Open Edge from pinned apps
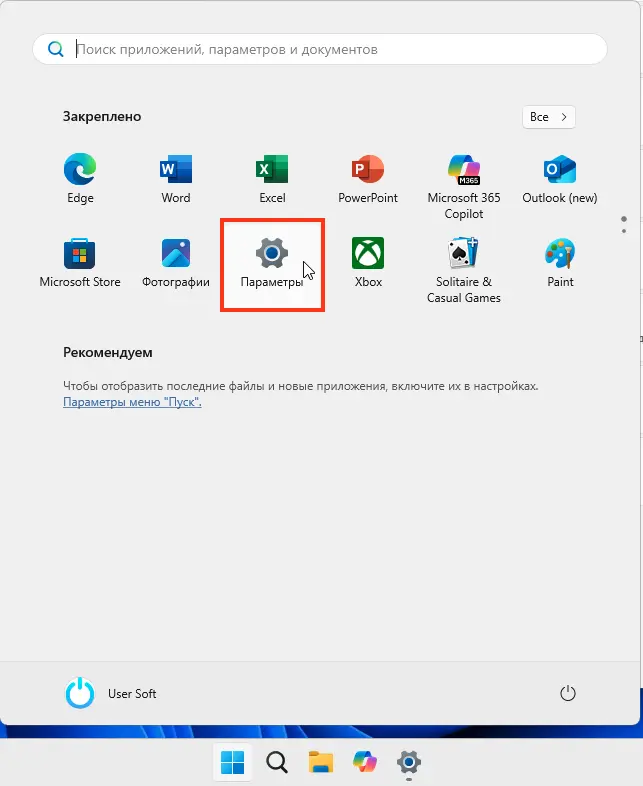This screenshot has width=643, height=786. (80, 178)
